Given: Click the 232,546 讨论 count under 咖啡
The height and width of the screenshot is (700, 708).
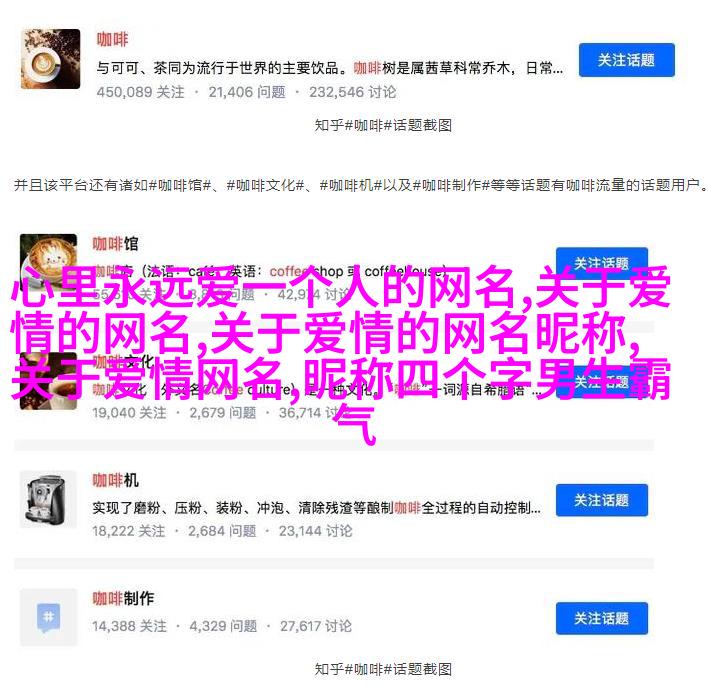Looking at the screenshot, I should click(x=353, y=92).
